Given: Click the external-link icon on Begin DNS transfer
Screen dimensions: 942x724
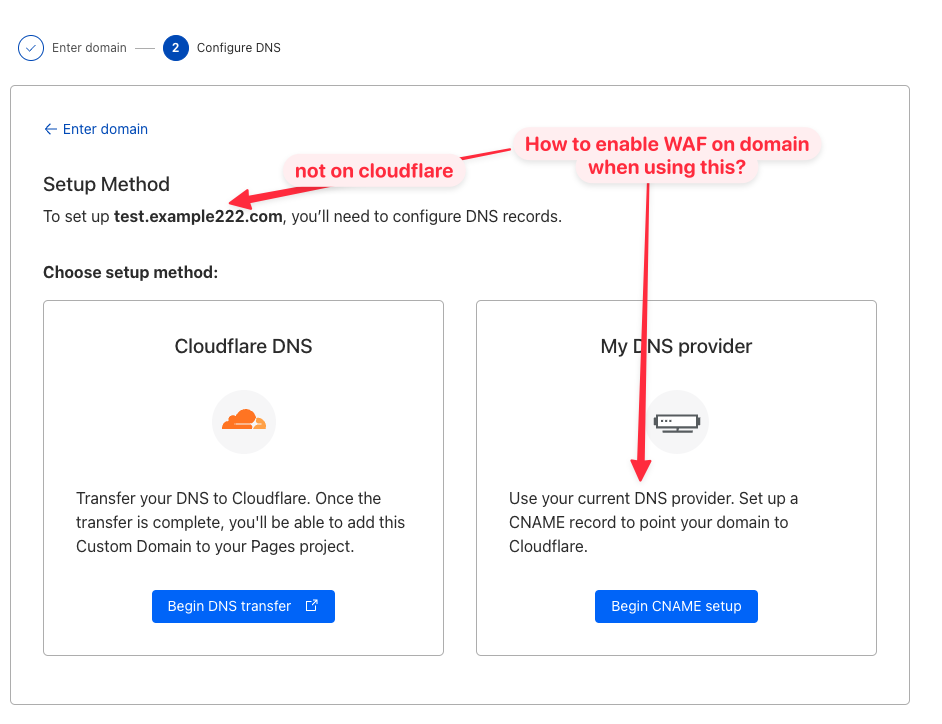Looking at the screenshot, I should [x=311, y=606].
